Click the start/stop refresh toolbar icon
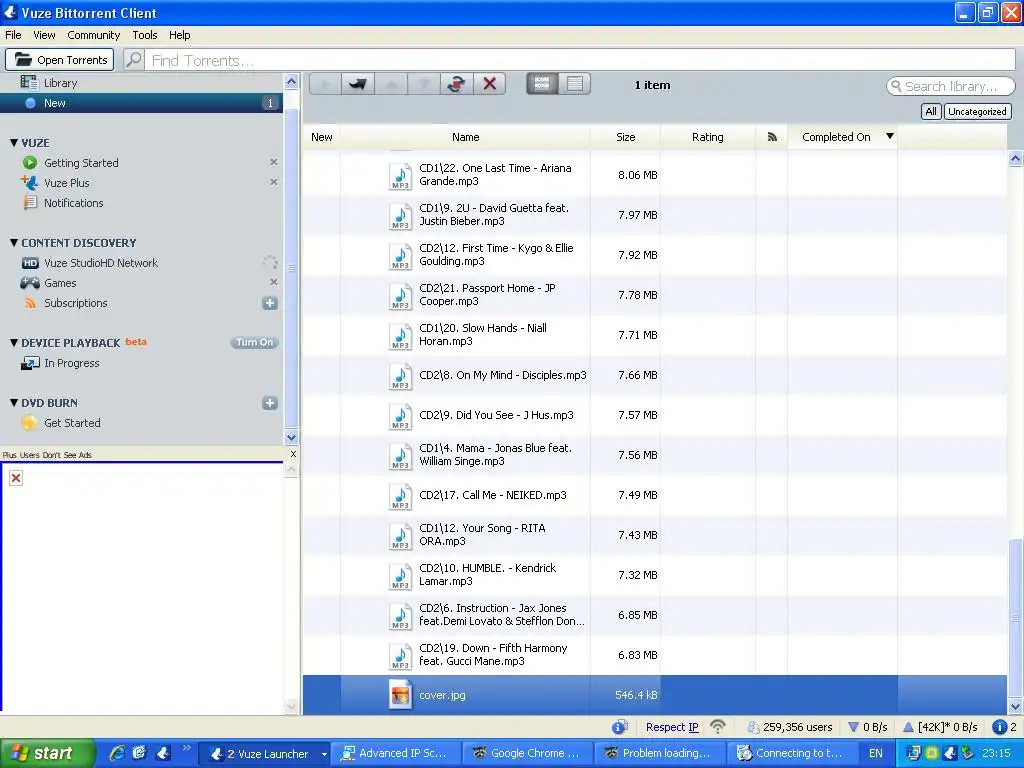This screenshot has height=768, width=1024. tap(456, 84)
